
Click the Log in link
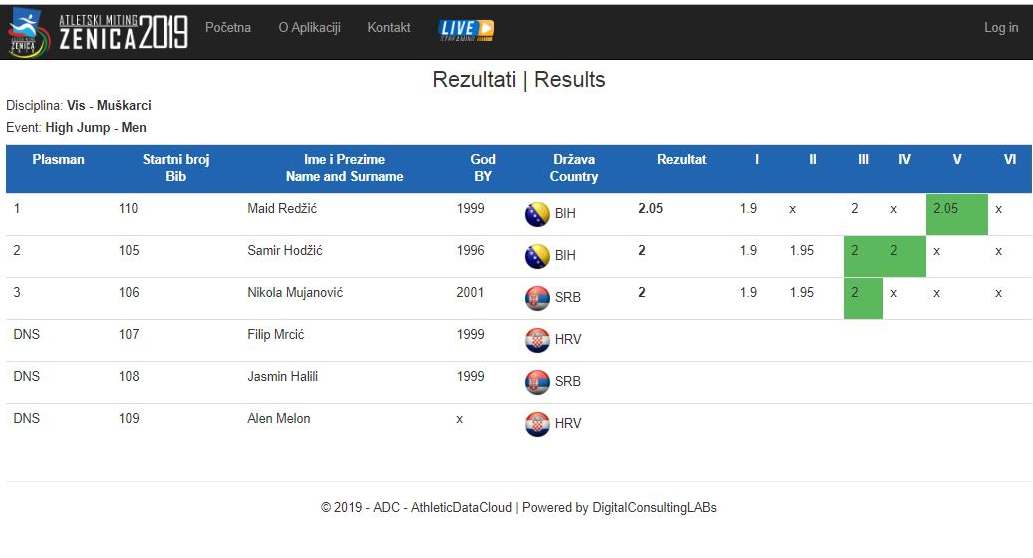click(x=1000, y=28)
